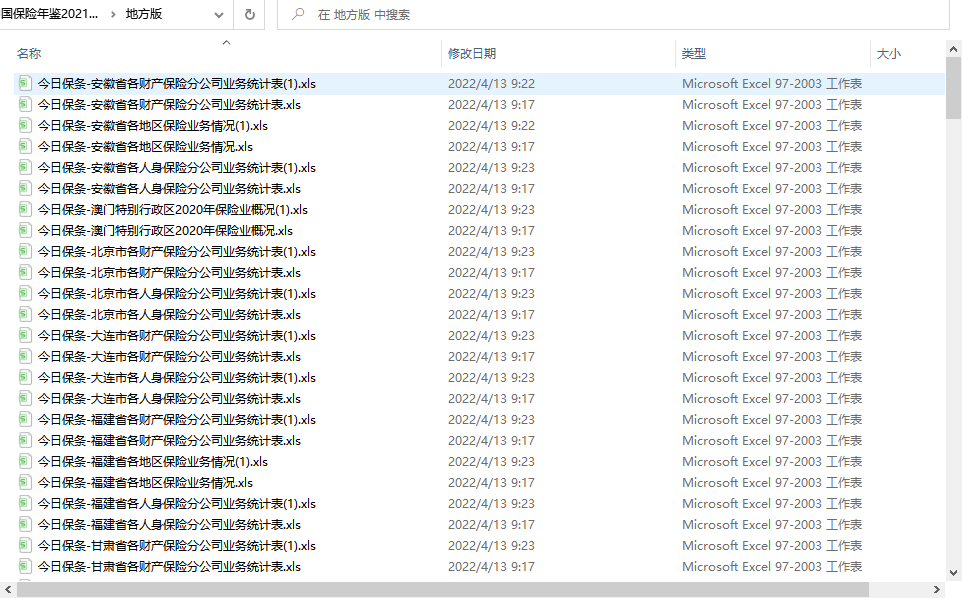Click type cell of 大连市各人身保险分公司业务统计表.xls row
Image resolution: width=962 pixels, height=598 pixels.
click(772, 399)
